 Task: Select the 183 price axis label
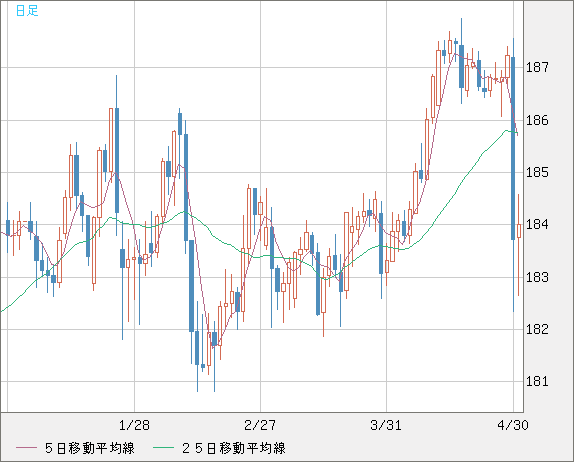pyautogui.click(x=537, y=277)
